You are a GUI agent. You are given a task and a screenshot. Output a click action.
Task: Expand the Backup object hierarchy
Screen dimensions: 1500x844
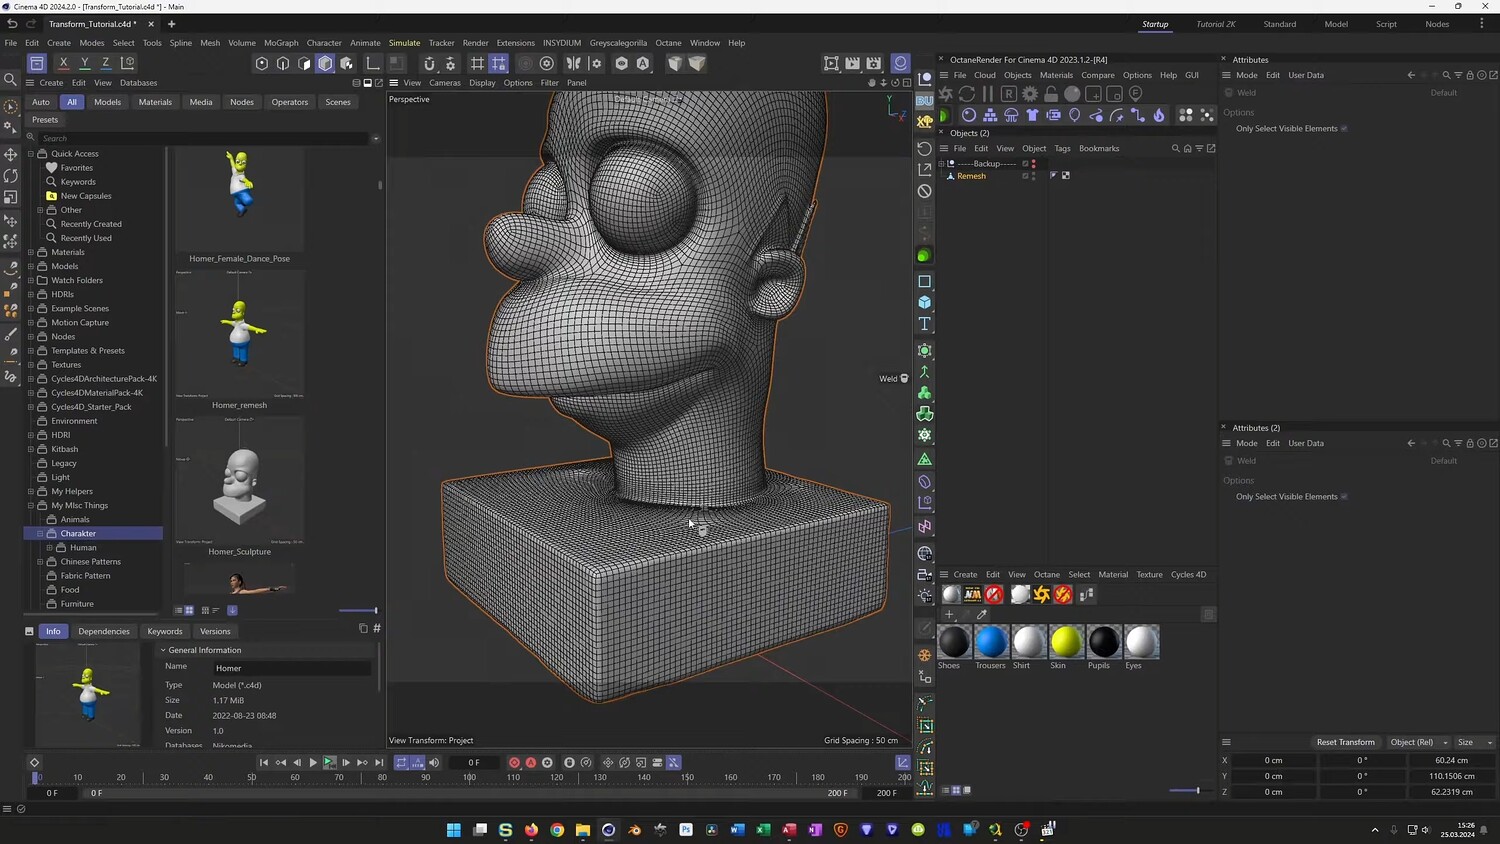(x=941, y=163)
